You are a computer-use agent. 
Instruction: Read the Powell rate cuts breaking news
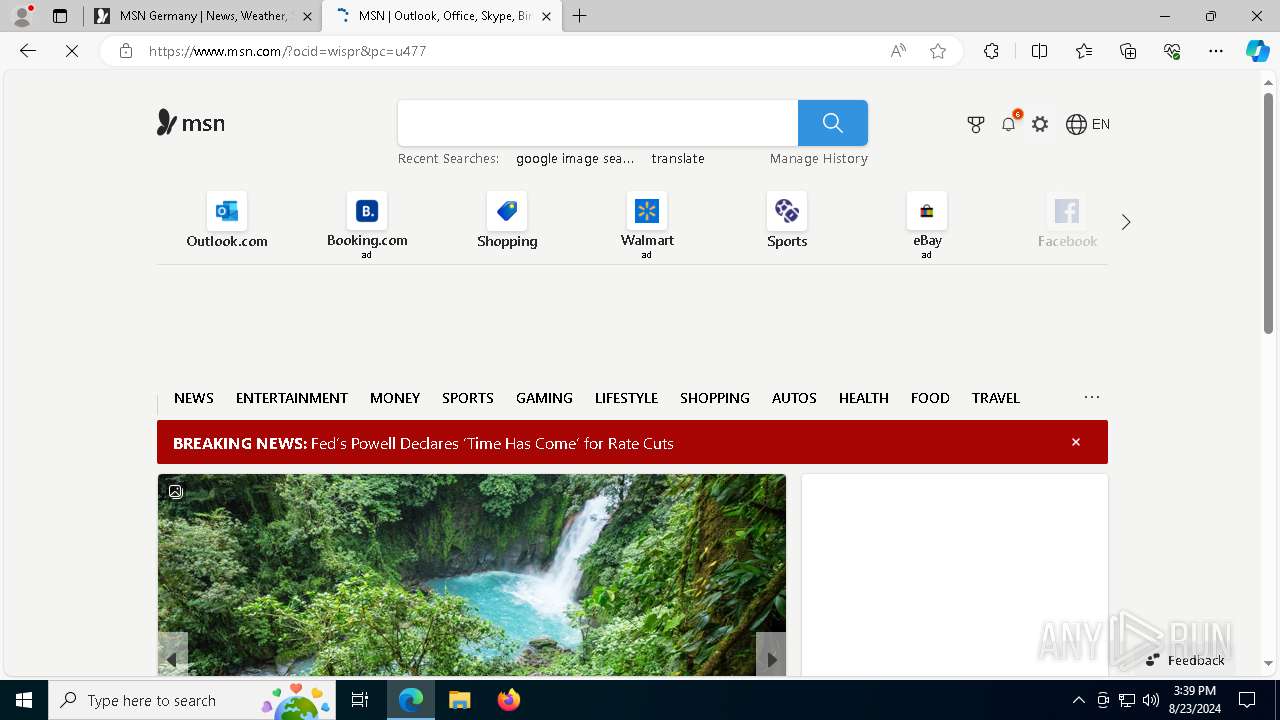pos(492,443)
